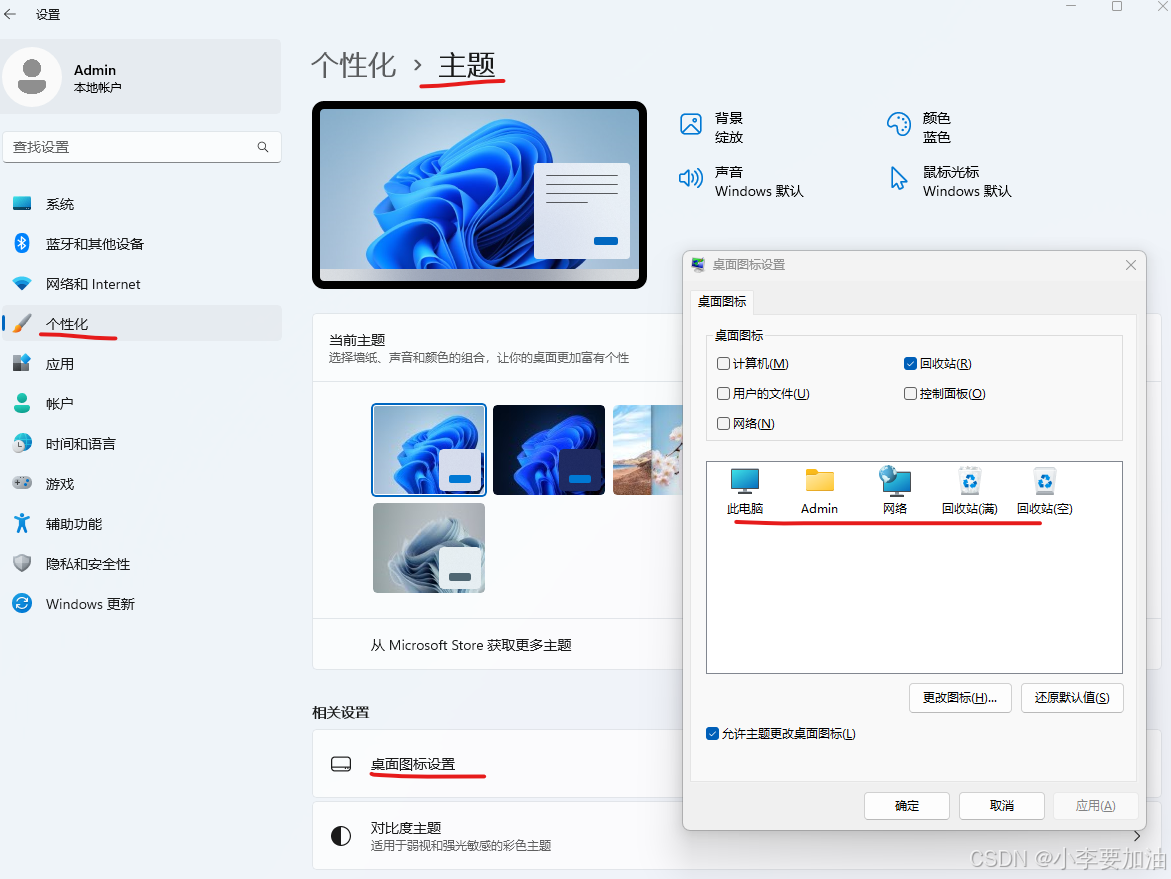Click the large current theme preview

479,195
